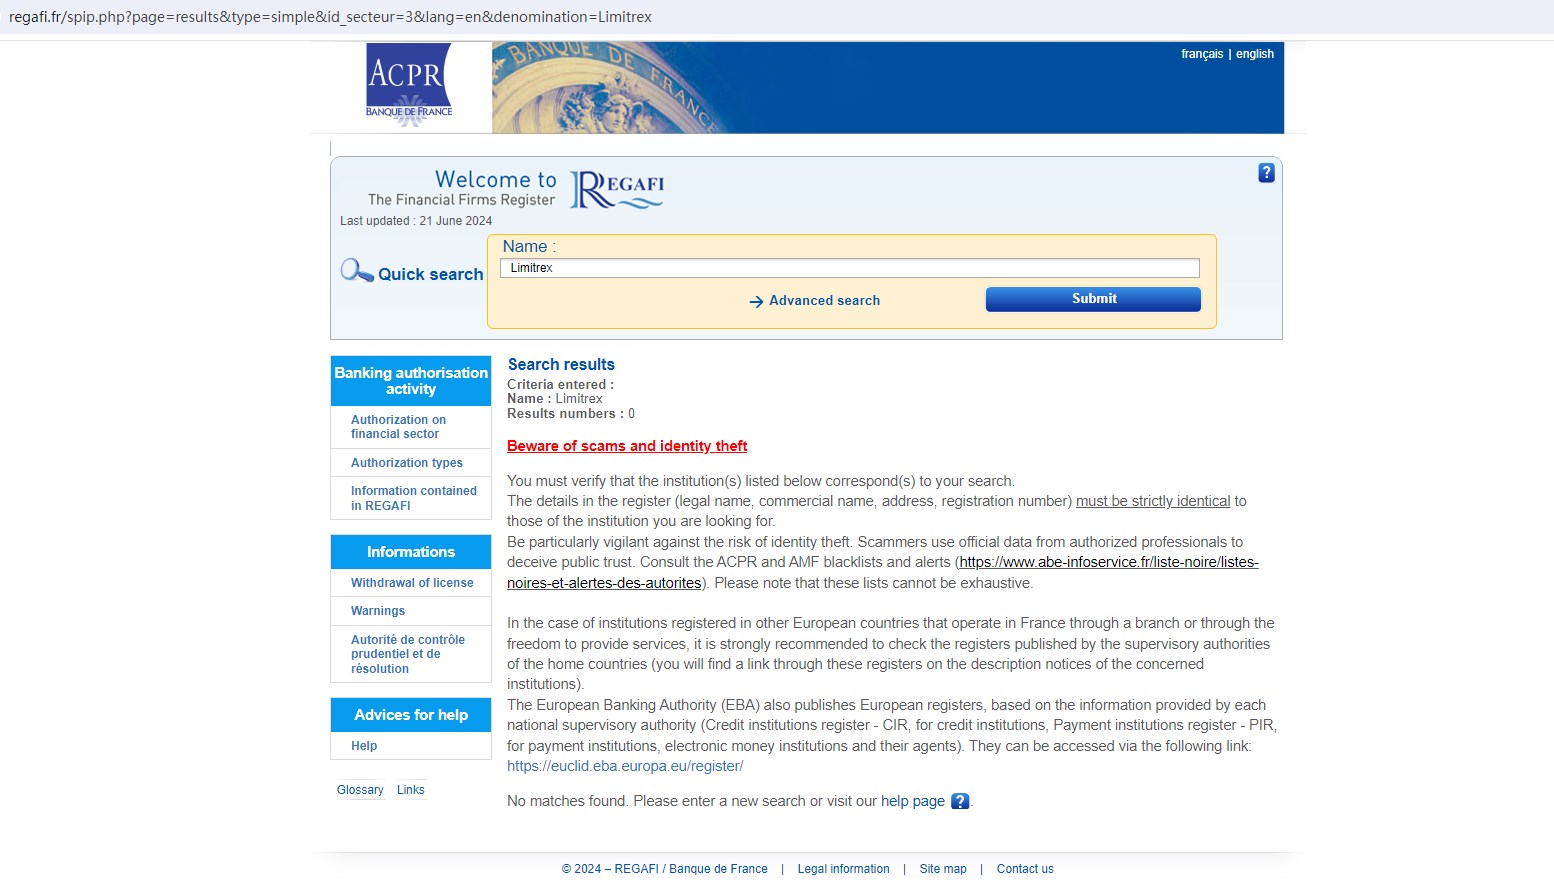
Task: Open Withdrawal of license page
Action: 412,583
